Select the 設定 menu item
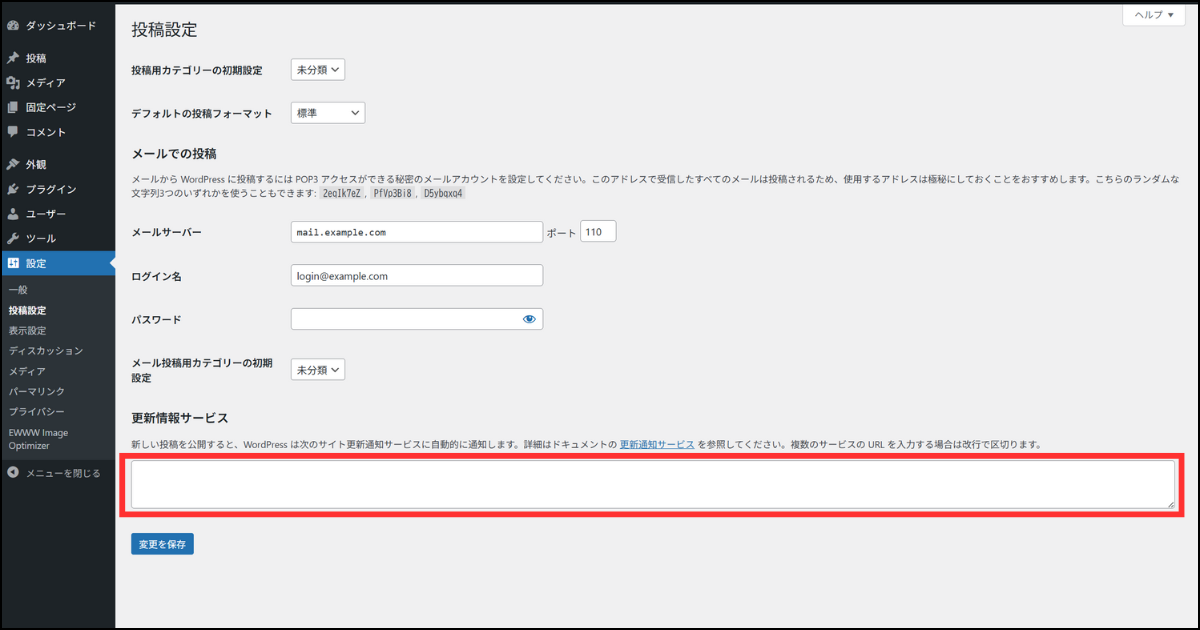 pos(58,263)
